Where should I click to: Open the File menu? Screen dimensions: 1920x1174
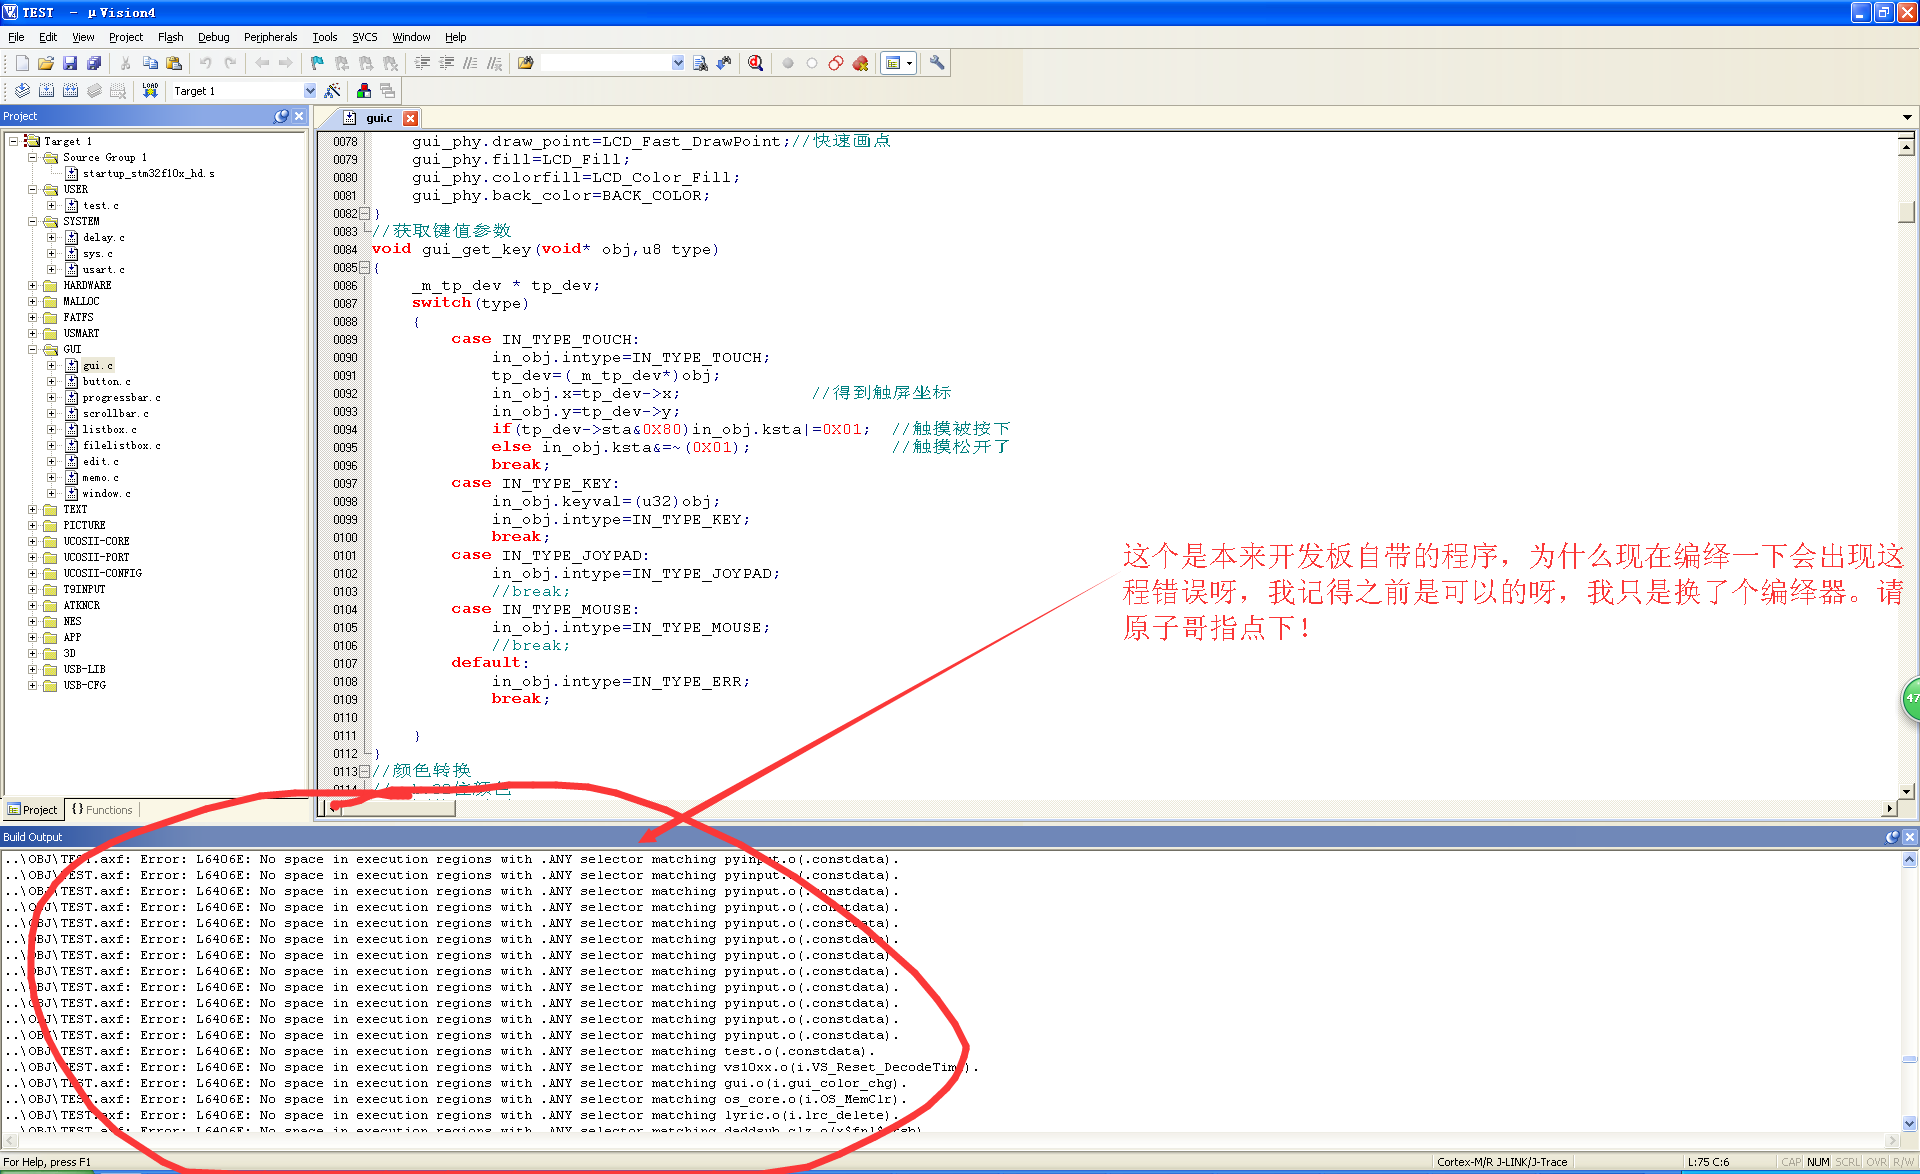tap(16, 37)
